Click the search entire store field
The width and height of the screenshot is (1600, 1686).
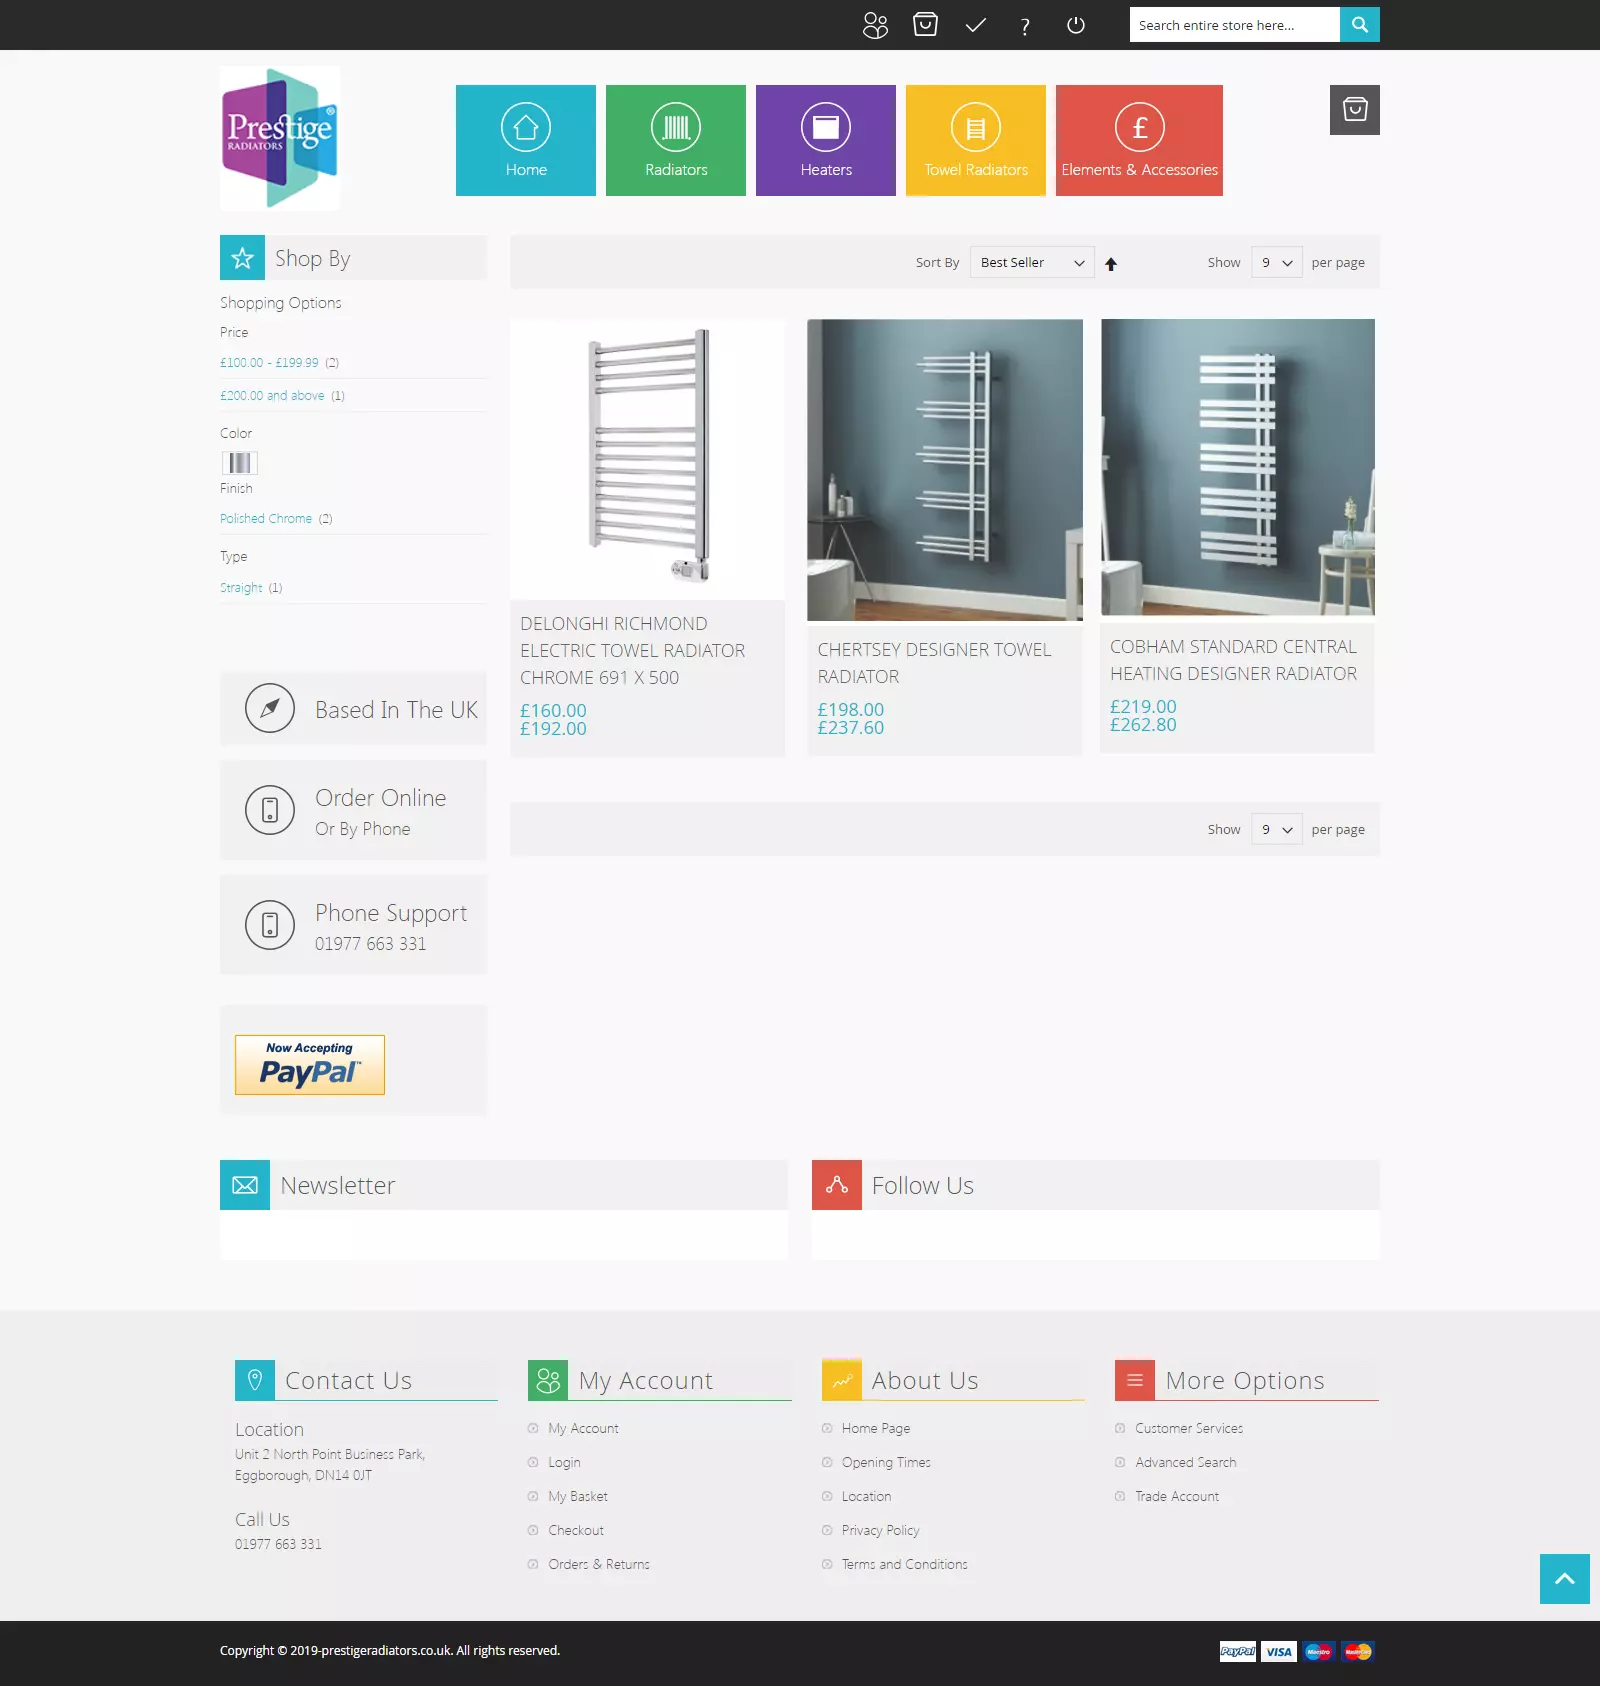pyautogui.click(x=1234, y=25)
